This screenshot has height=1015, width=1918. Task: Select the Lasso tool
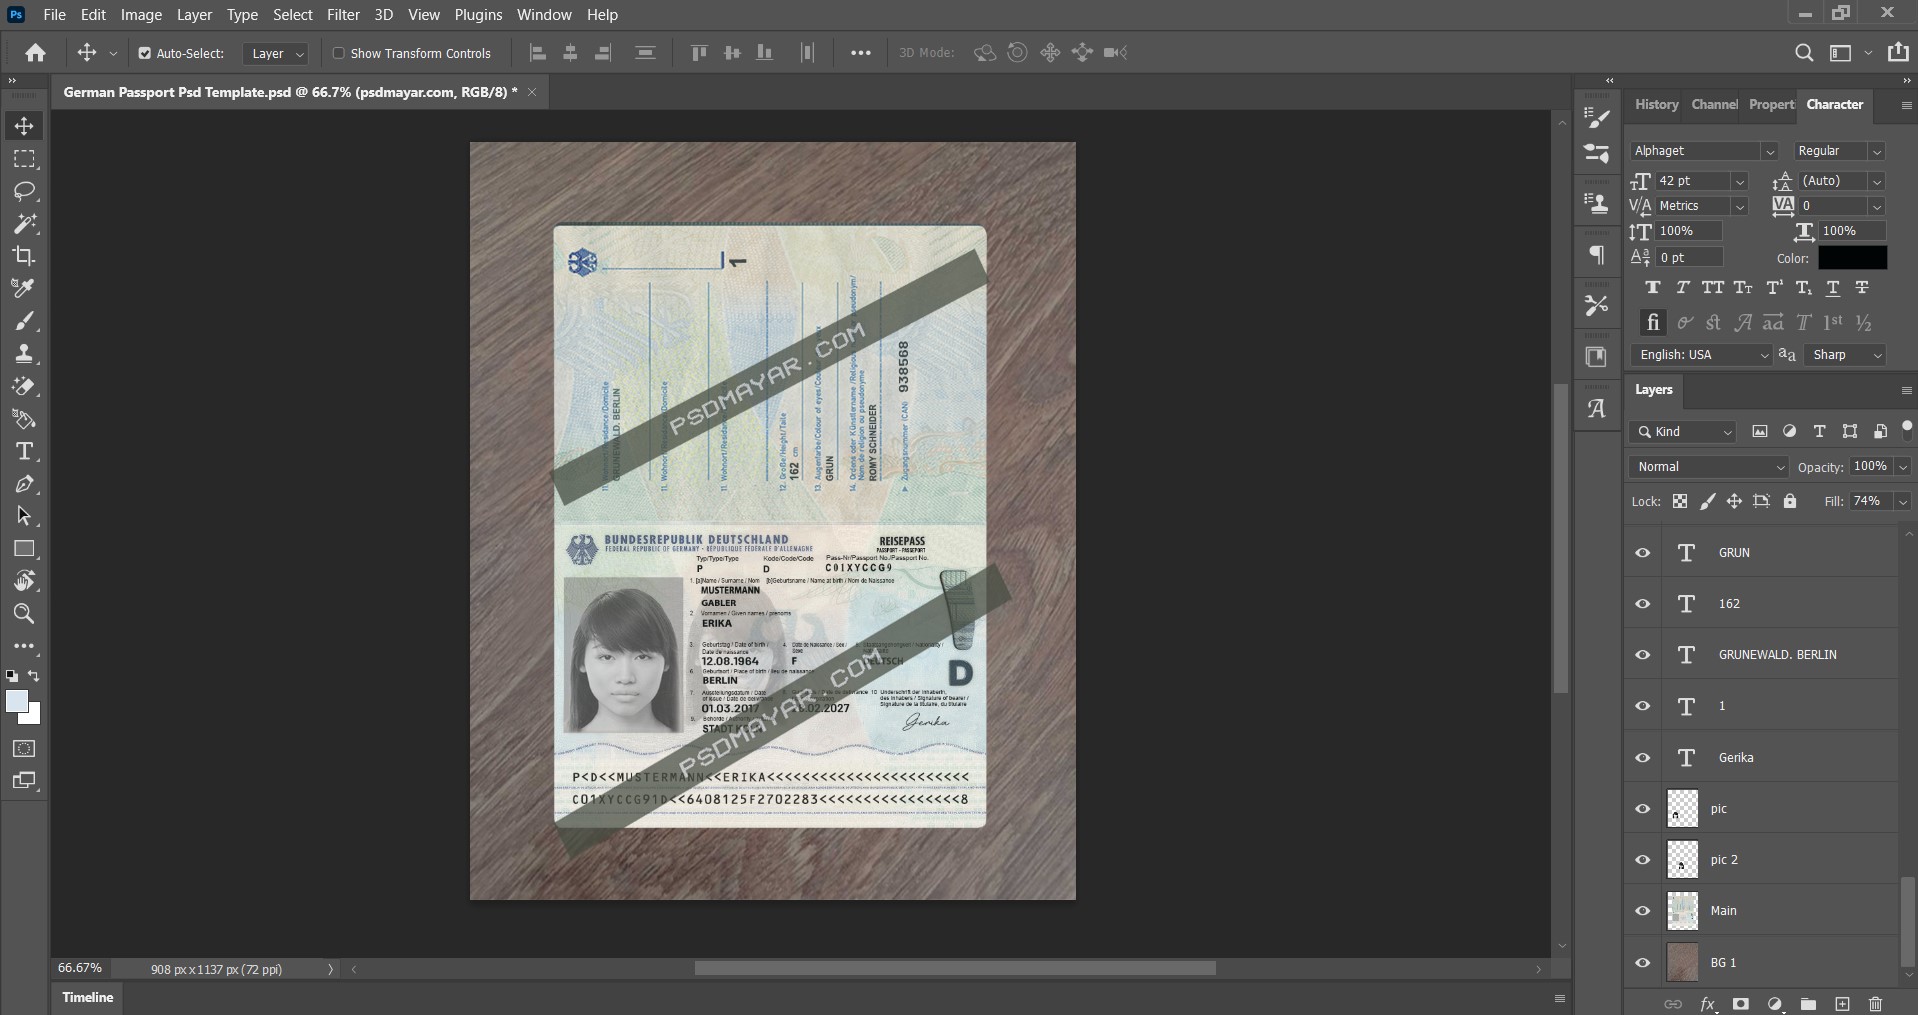[x=24, y=191]
